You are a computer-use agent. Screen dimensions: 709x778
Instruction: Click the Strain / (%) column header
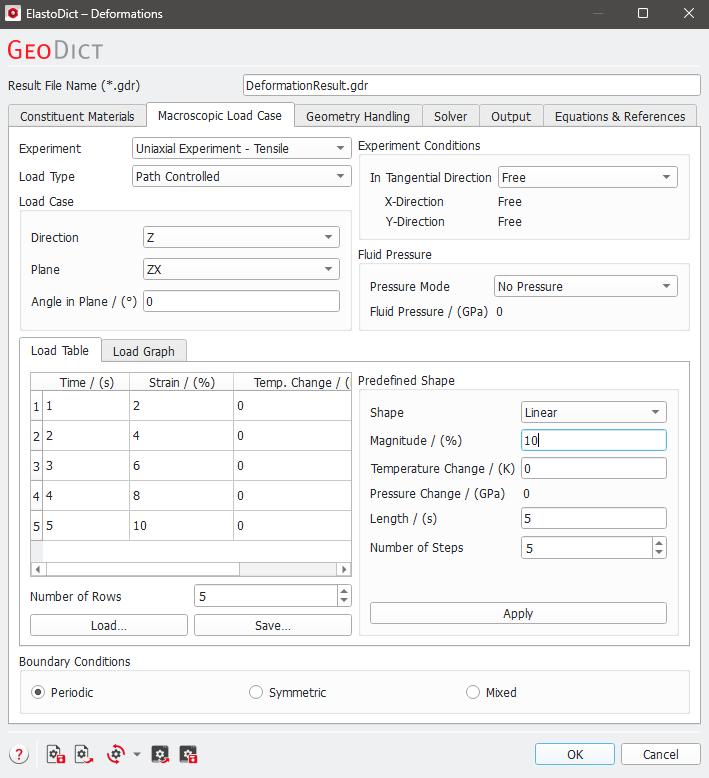pyautogui.click(x=182, y=382)
